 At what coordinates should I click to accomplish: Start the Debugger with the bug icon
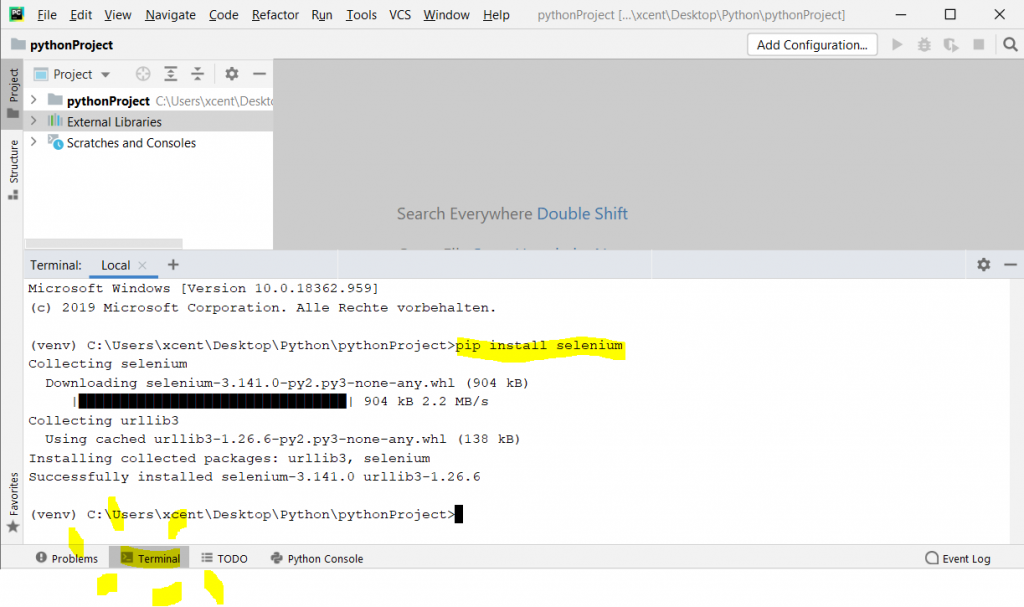923,44
